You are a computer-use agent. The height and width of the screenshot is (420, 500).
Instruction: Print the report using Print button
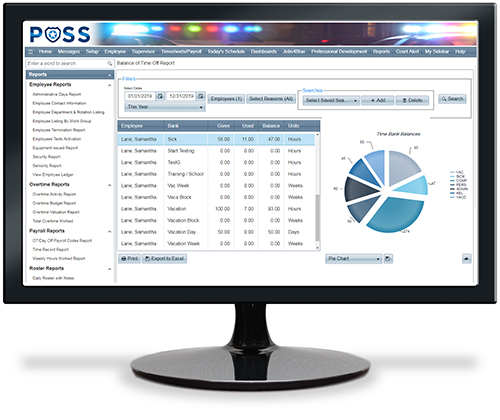[x=129, y=258]
